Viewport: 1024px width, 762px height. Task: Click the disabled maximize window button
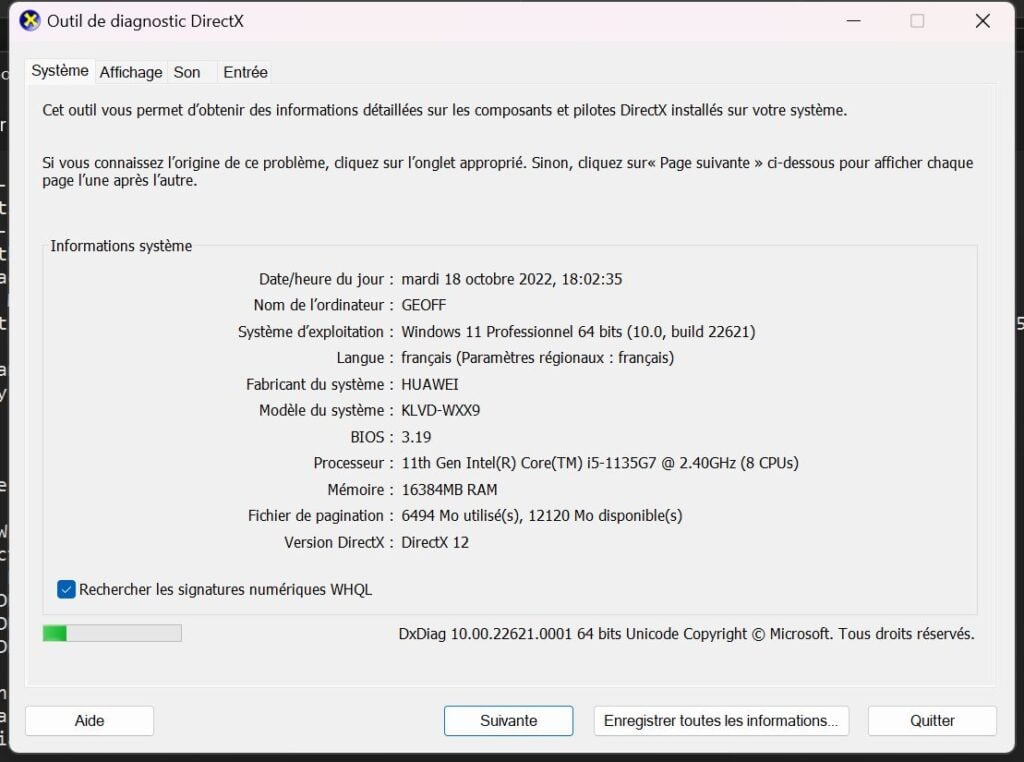click(918, 21)
